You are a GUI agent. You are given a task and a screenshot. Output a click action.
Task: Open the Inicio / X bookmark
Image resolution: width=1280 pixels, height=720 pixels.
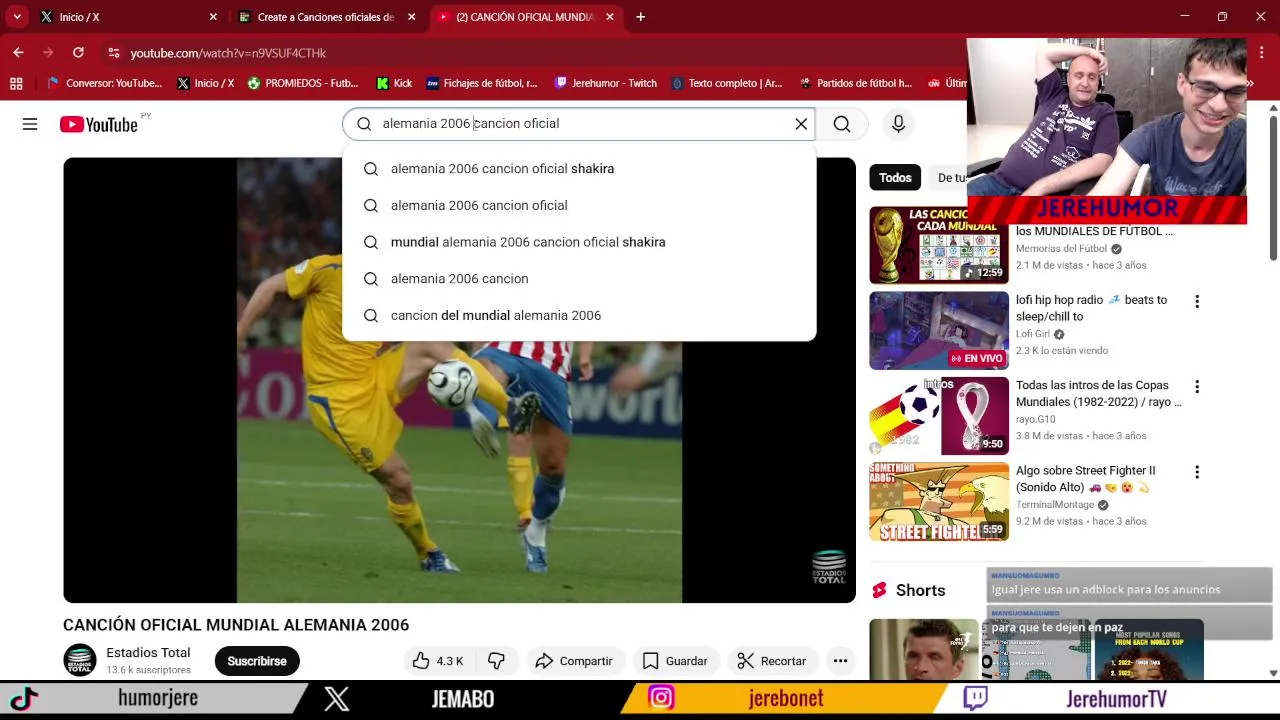click(205, 83)
